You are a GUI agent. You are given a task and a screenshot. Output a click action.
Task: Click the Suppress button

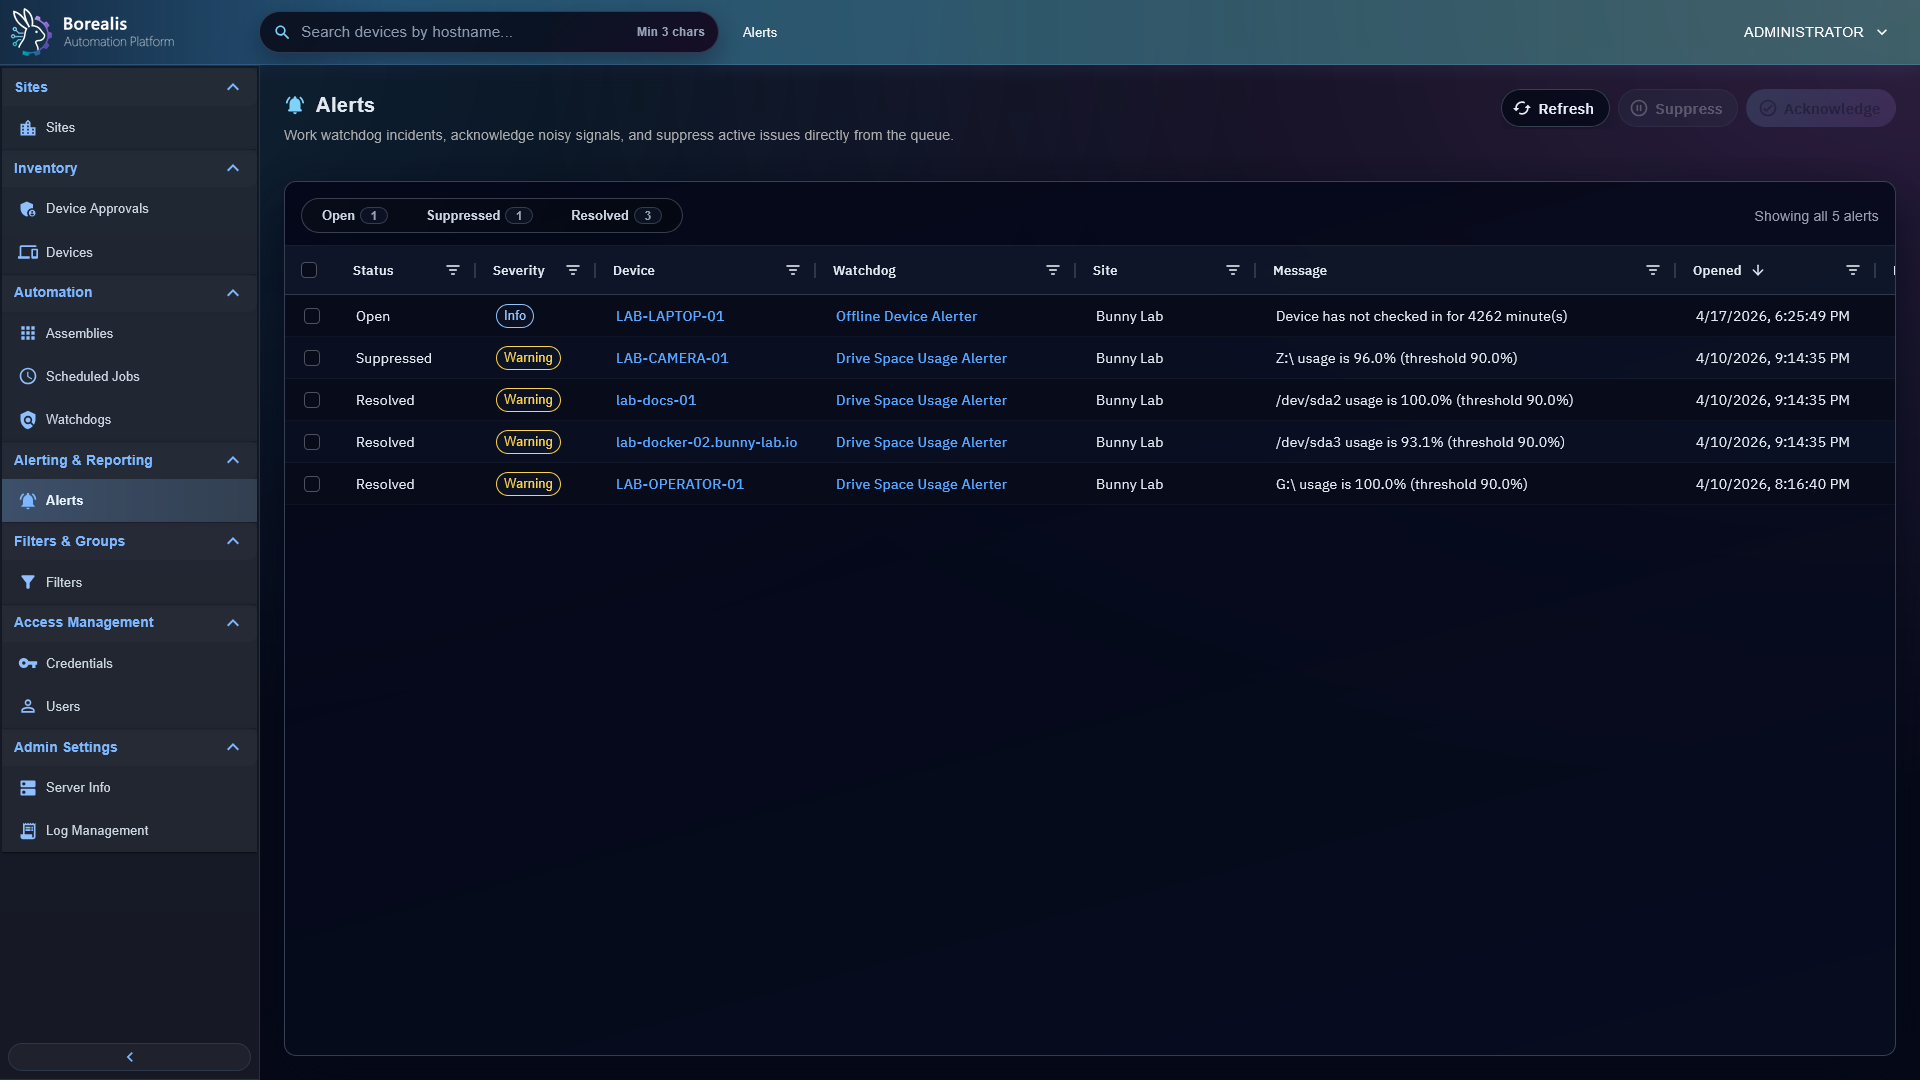1677,108
